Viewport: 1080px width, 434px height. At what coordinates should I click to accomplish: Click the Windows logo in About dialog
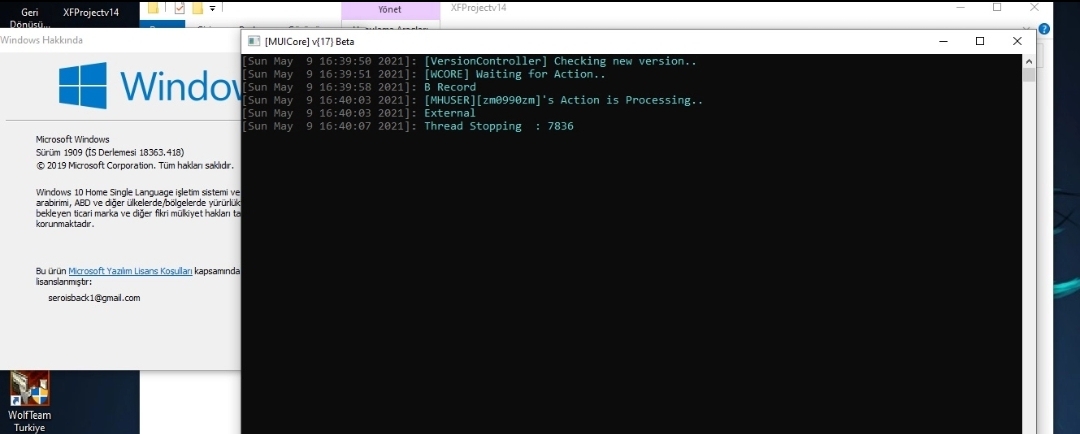(83, 85)
